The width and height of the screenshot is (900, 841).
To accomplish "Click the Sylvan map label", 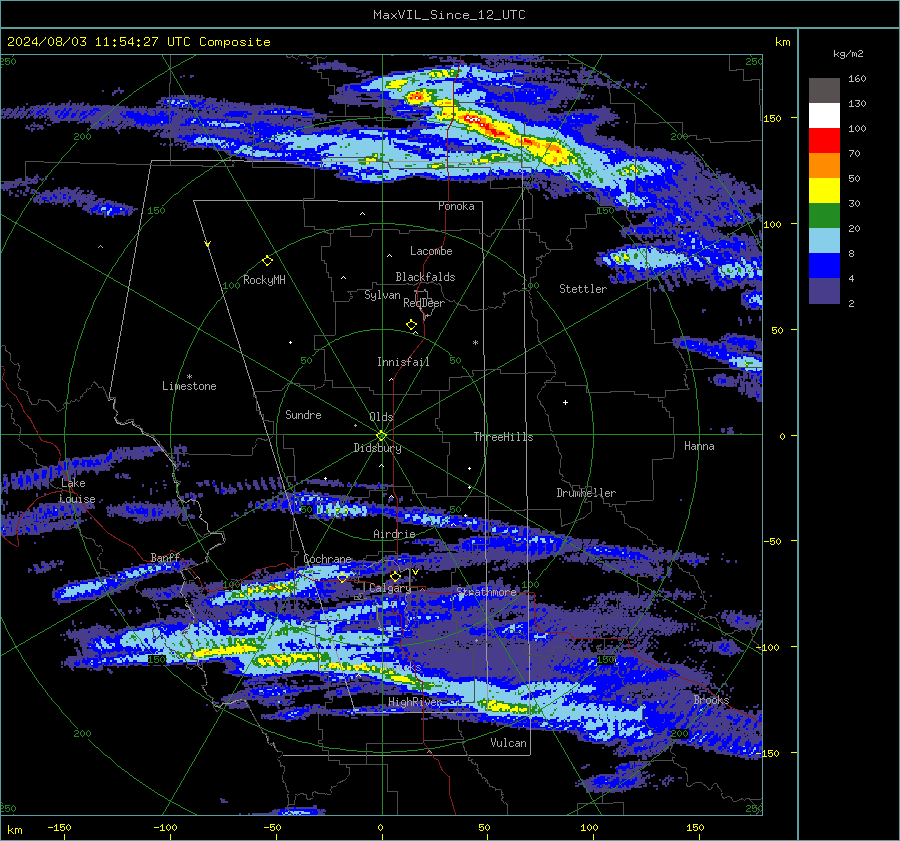I will click(382, 295).
